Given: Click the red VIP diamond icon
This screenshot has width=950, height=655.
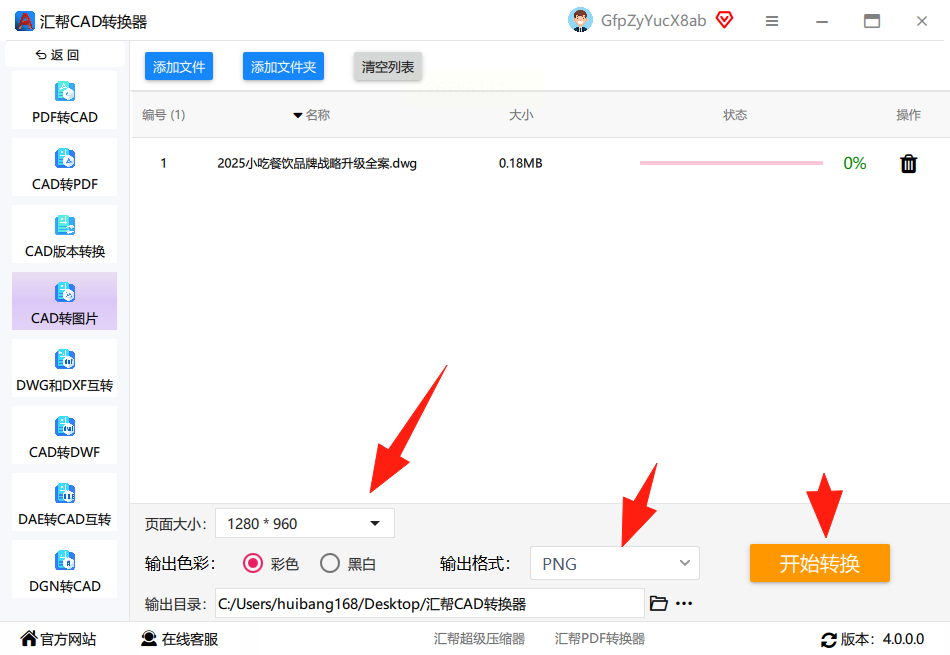Looking at the screenshot, I should (725, 20).
